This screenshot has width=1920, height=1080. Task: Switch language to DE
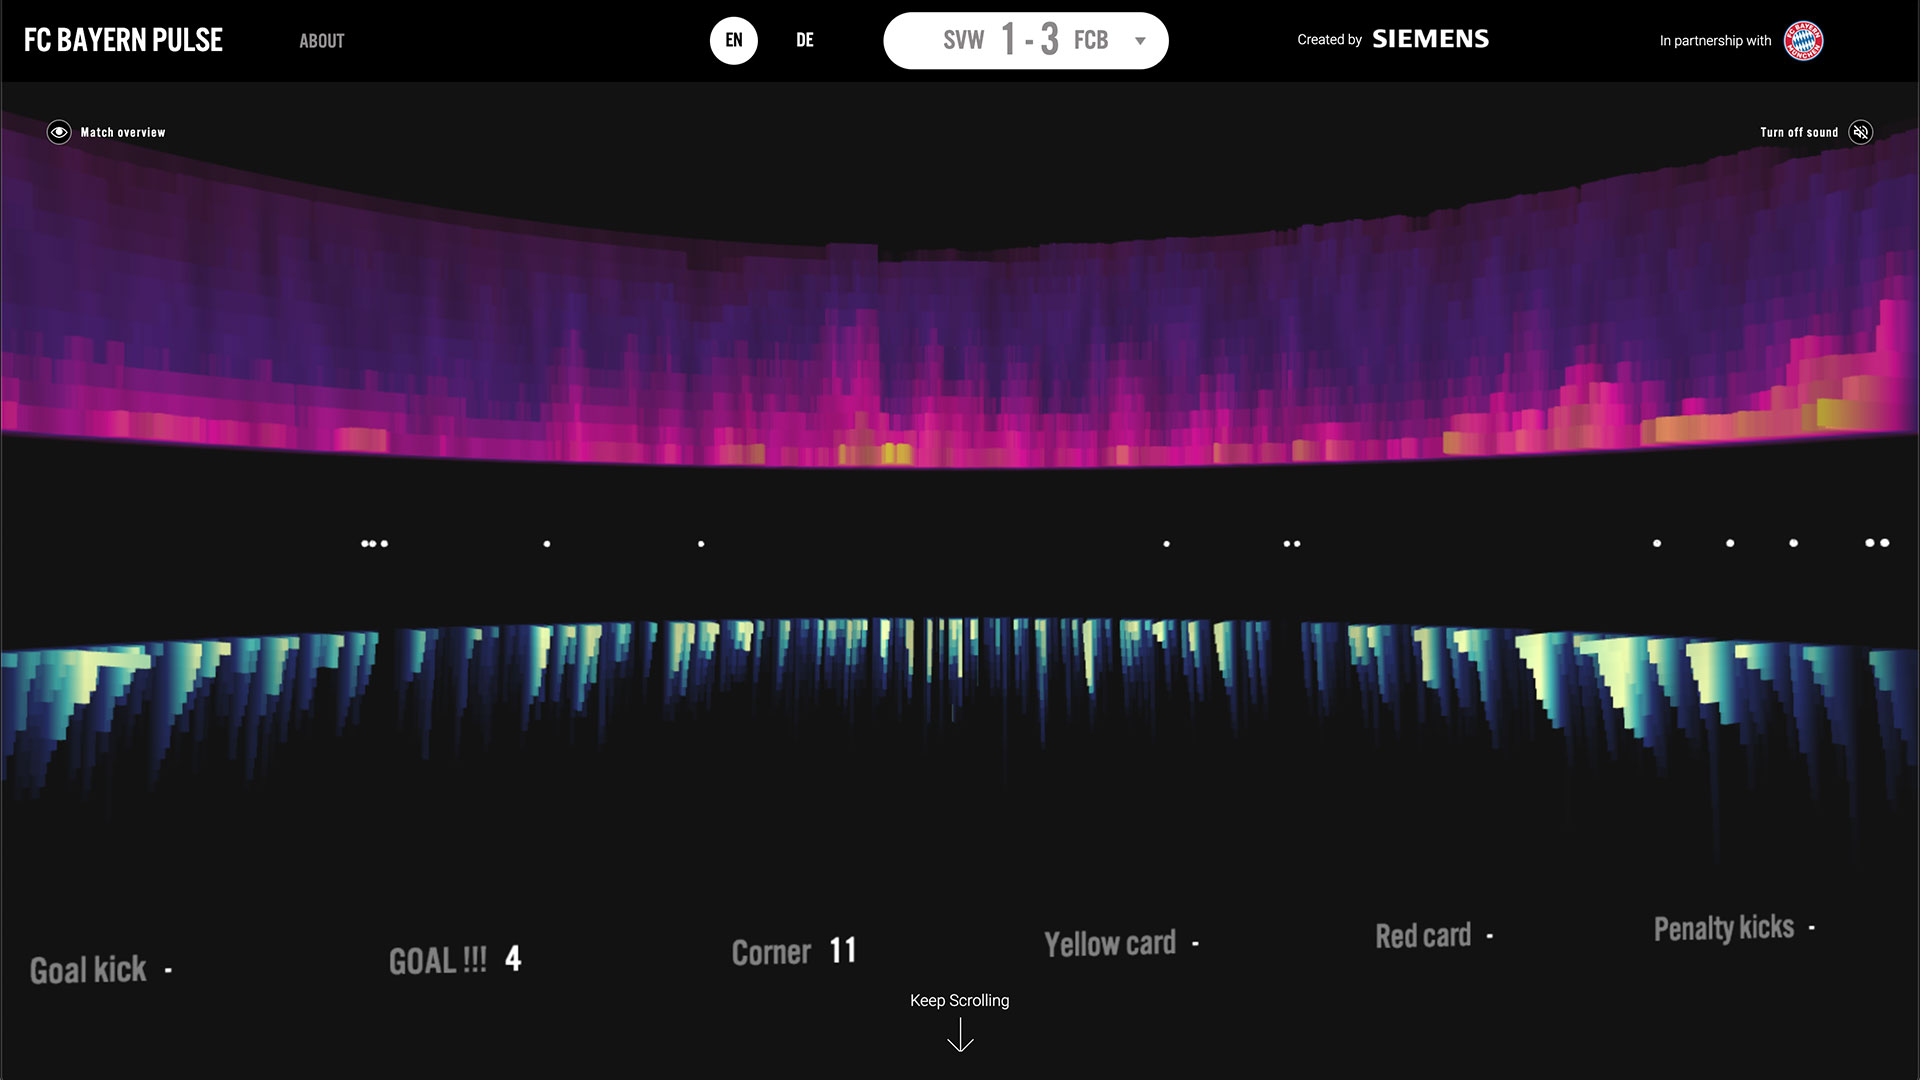805,40
